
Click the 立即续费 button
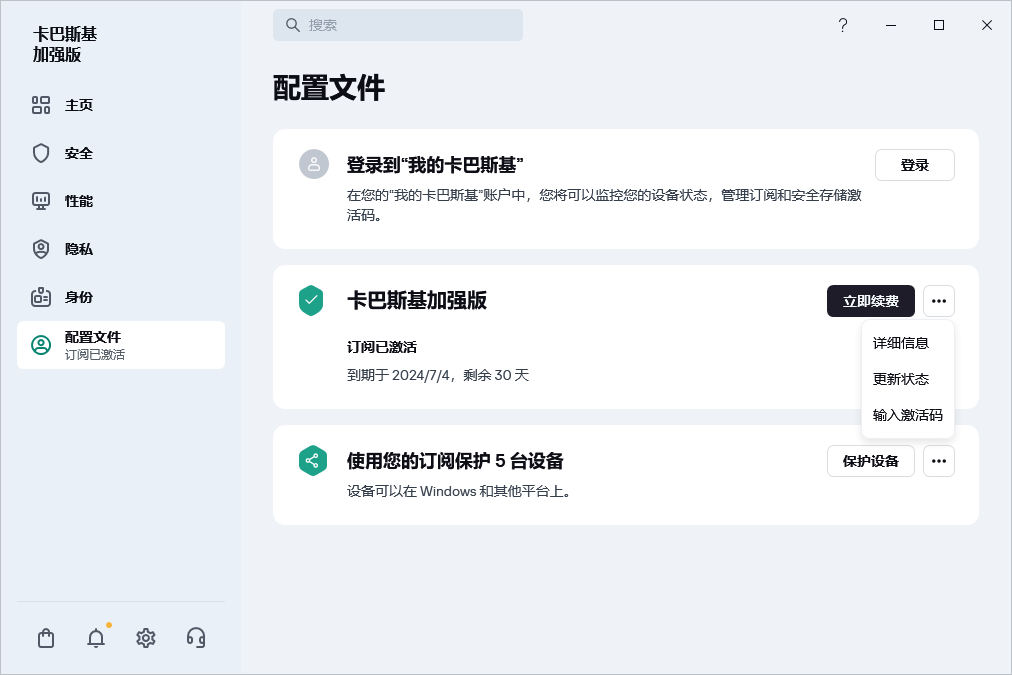click(870, 301)
